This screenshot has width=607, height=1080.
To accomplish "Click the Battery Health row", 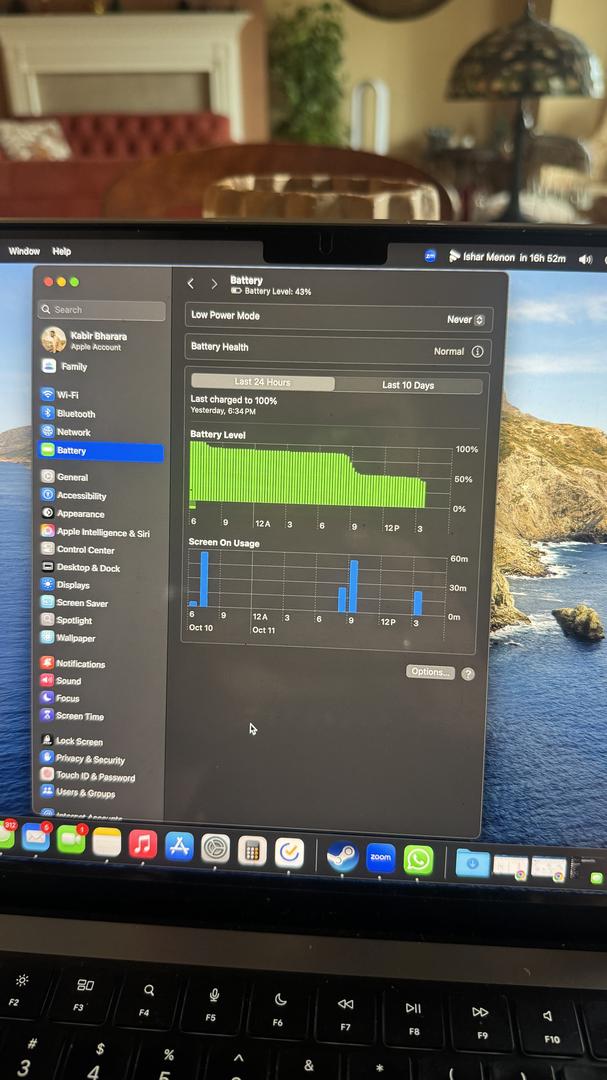I will coord(338,349).
